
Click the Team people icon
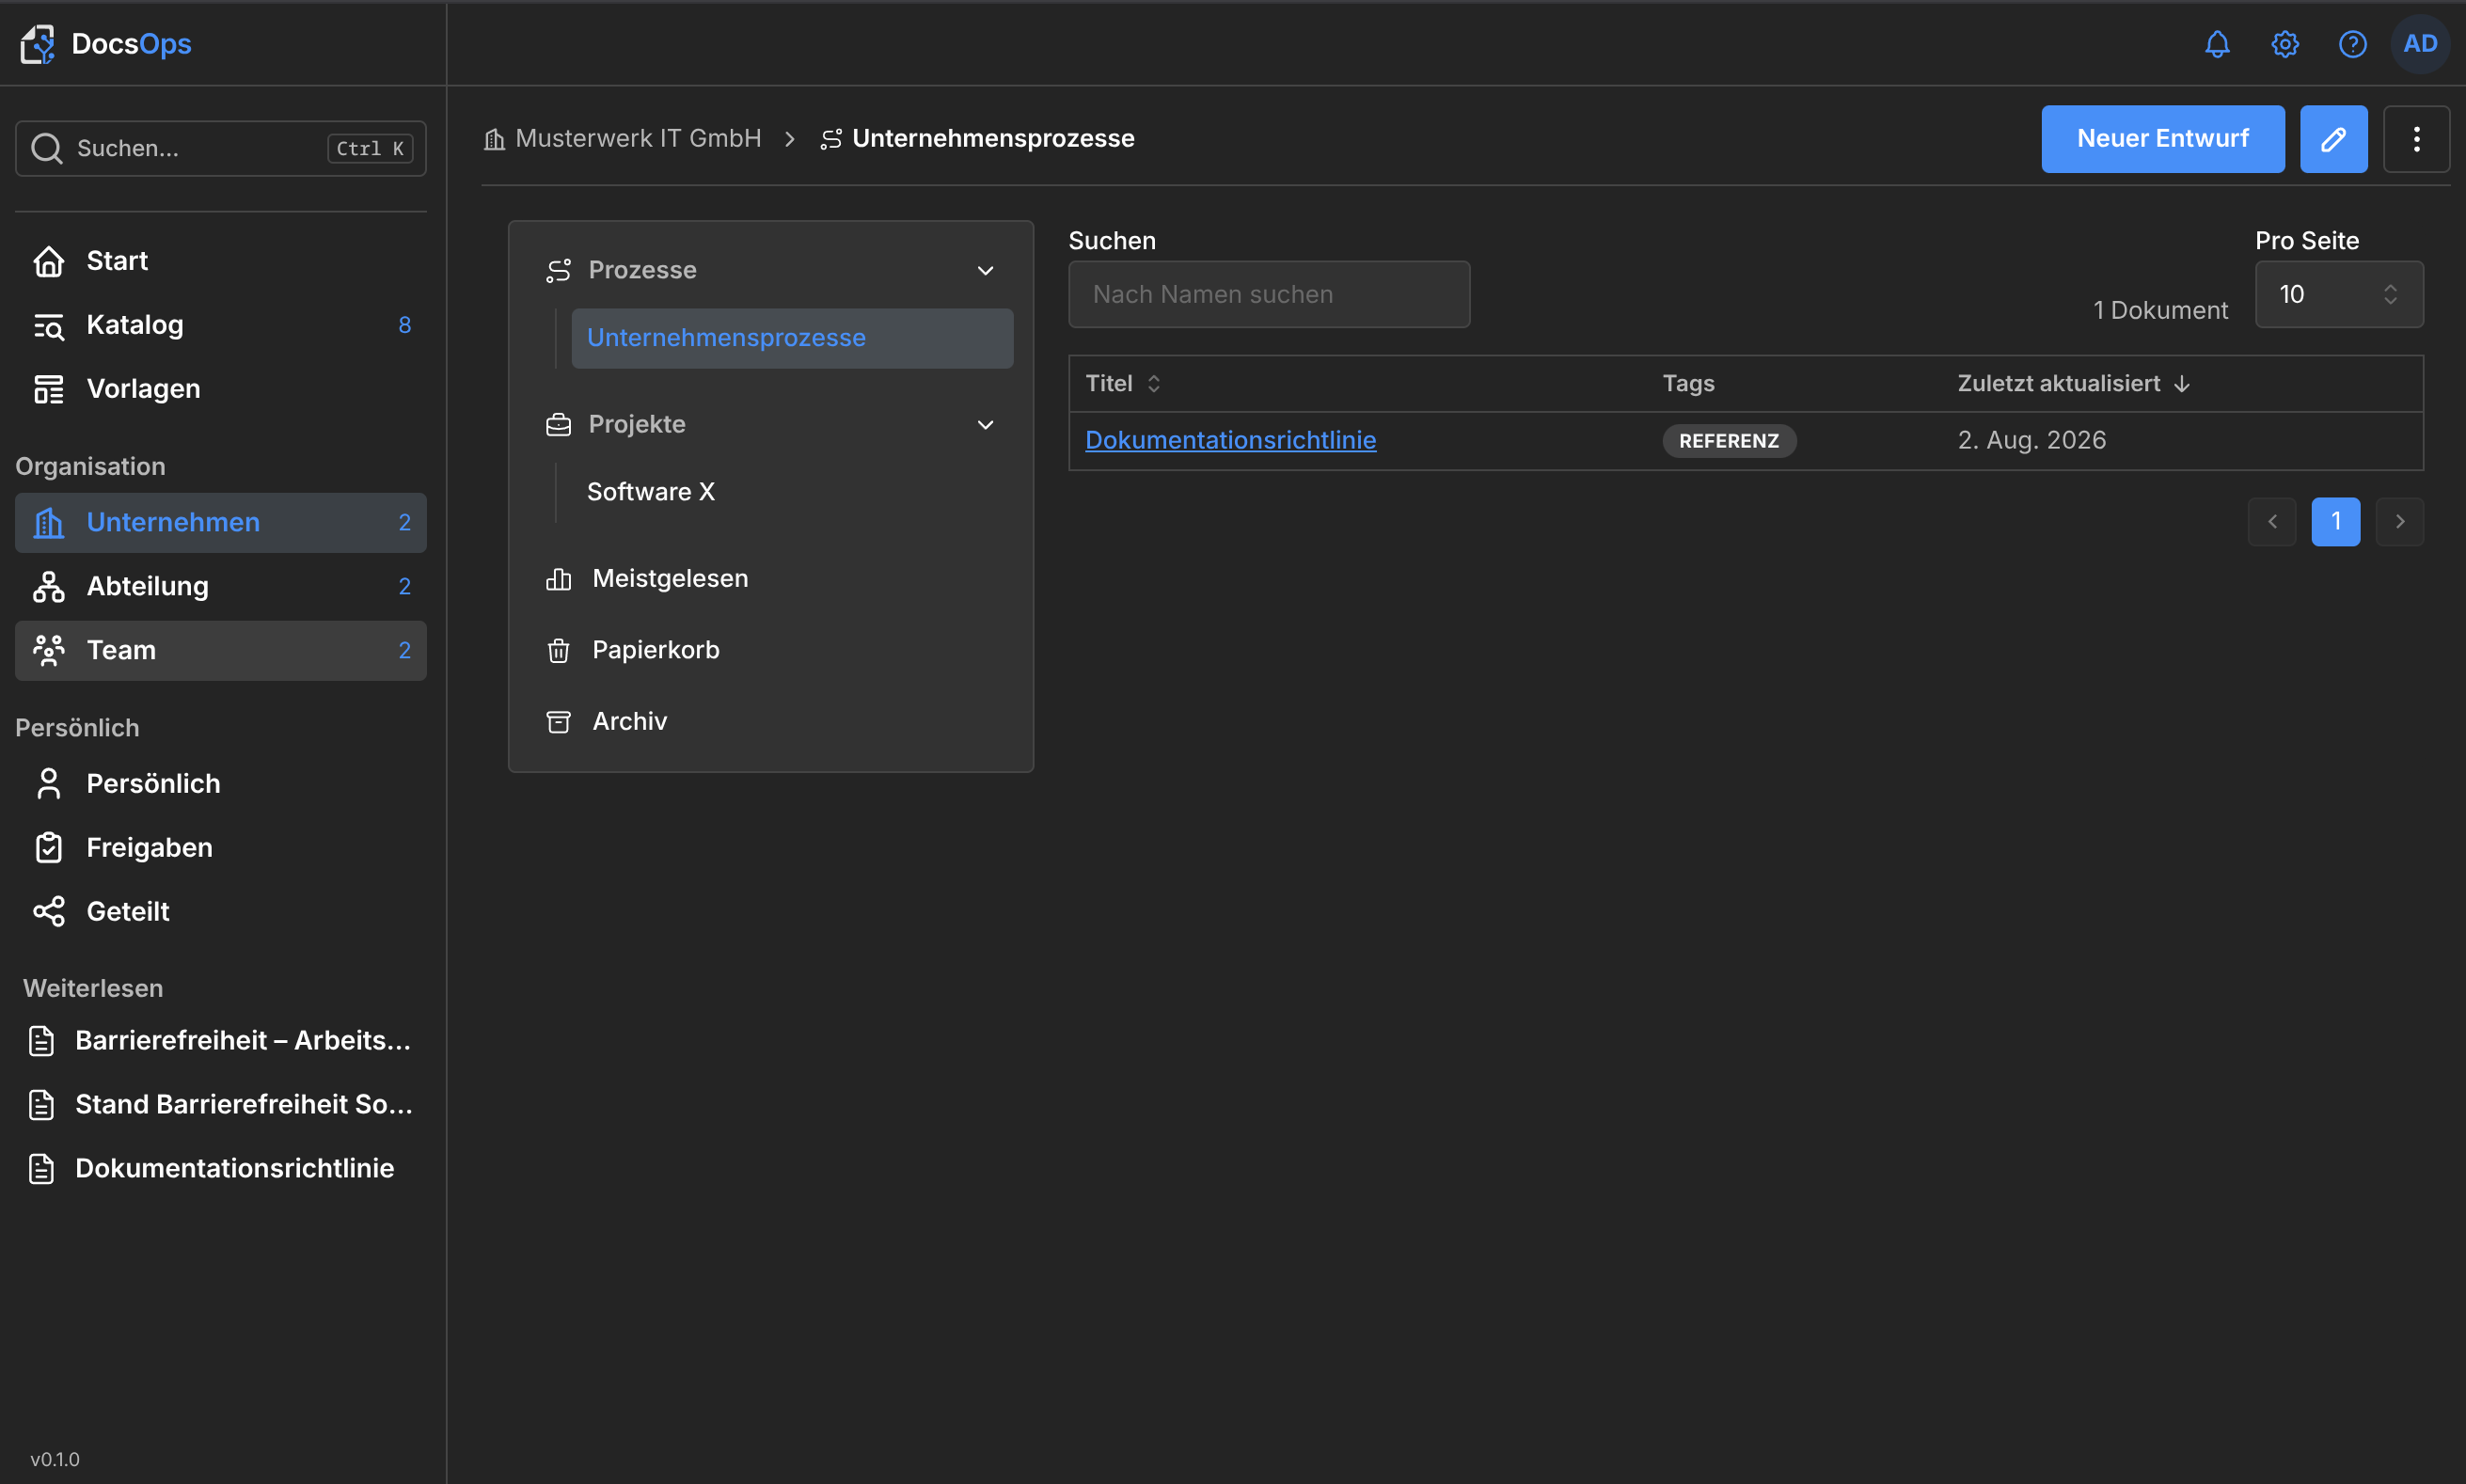(49, 651)
